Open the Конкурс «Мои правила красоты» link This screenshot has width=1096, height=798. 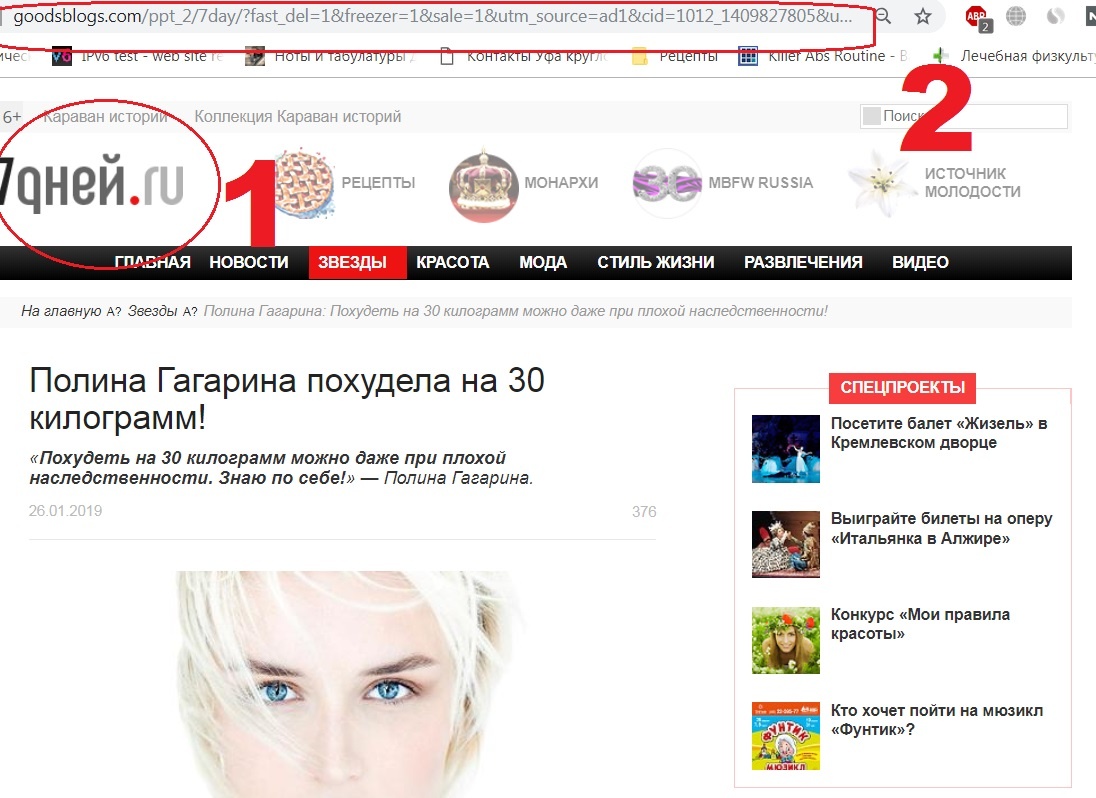[920, 624]
